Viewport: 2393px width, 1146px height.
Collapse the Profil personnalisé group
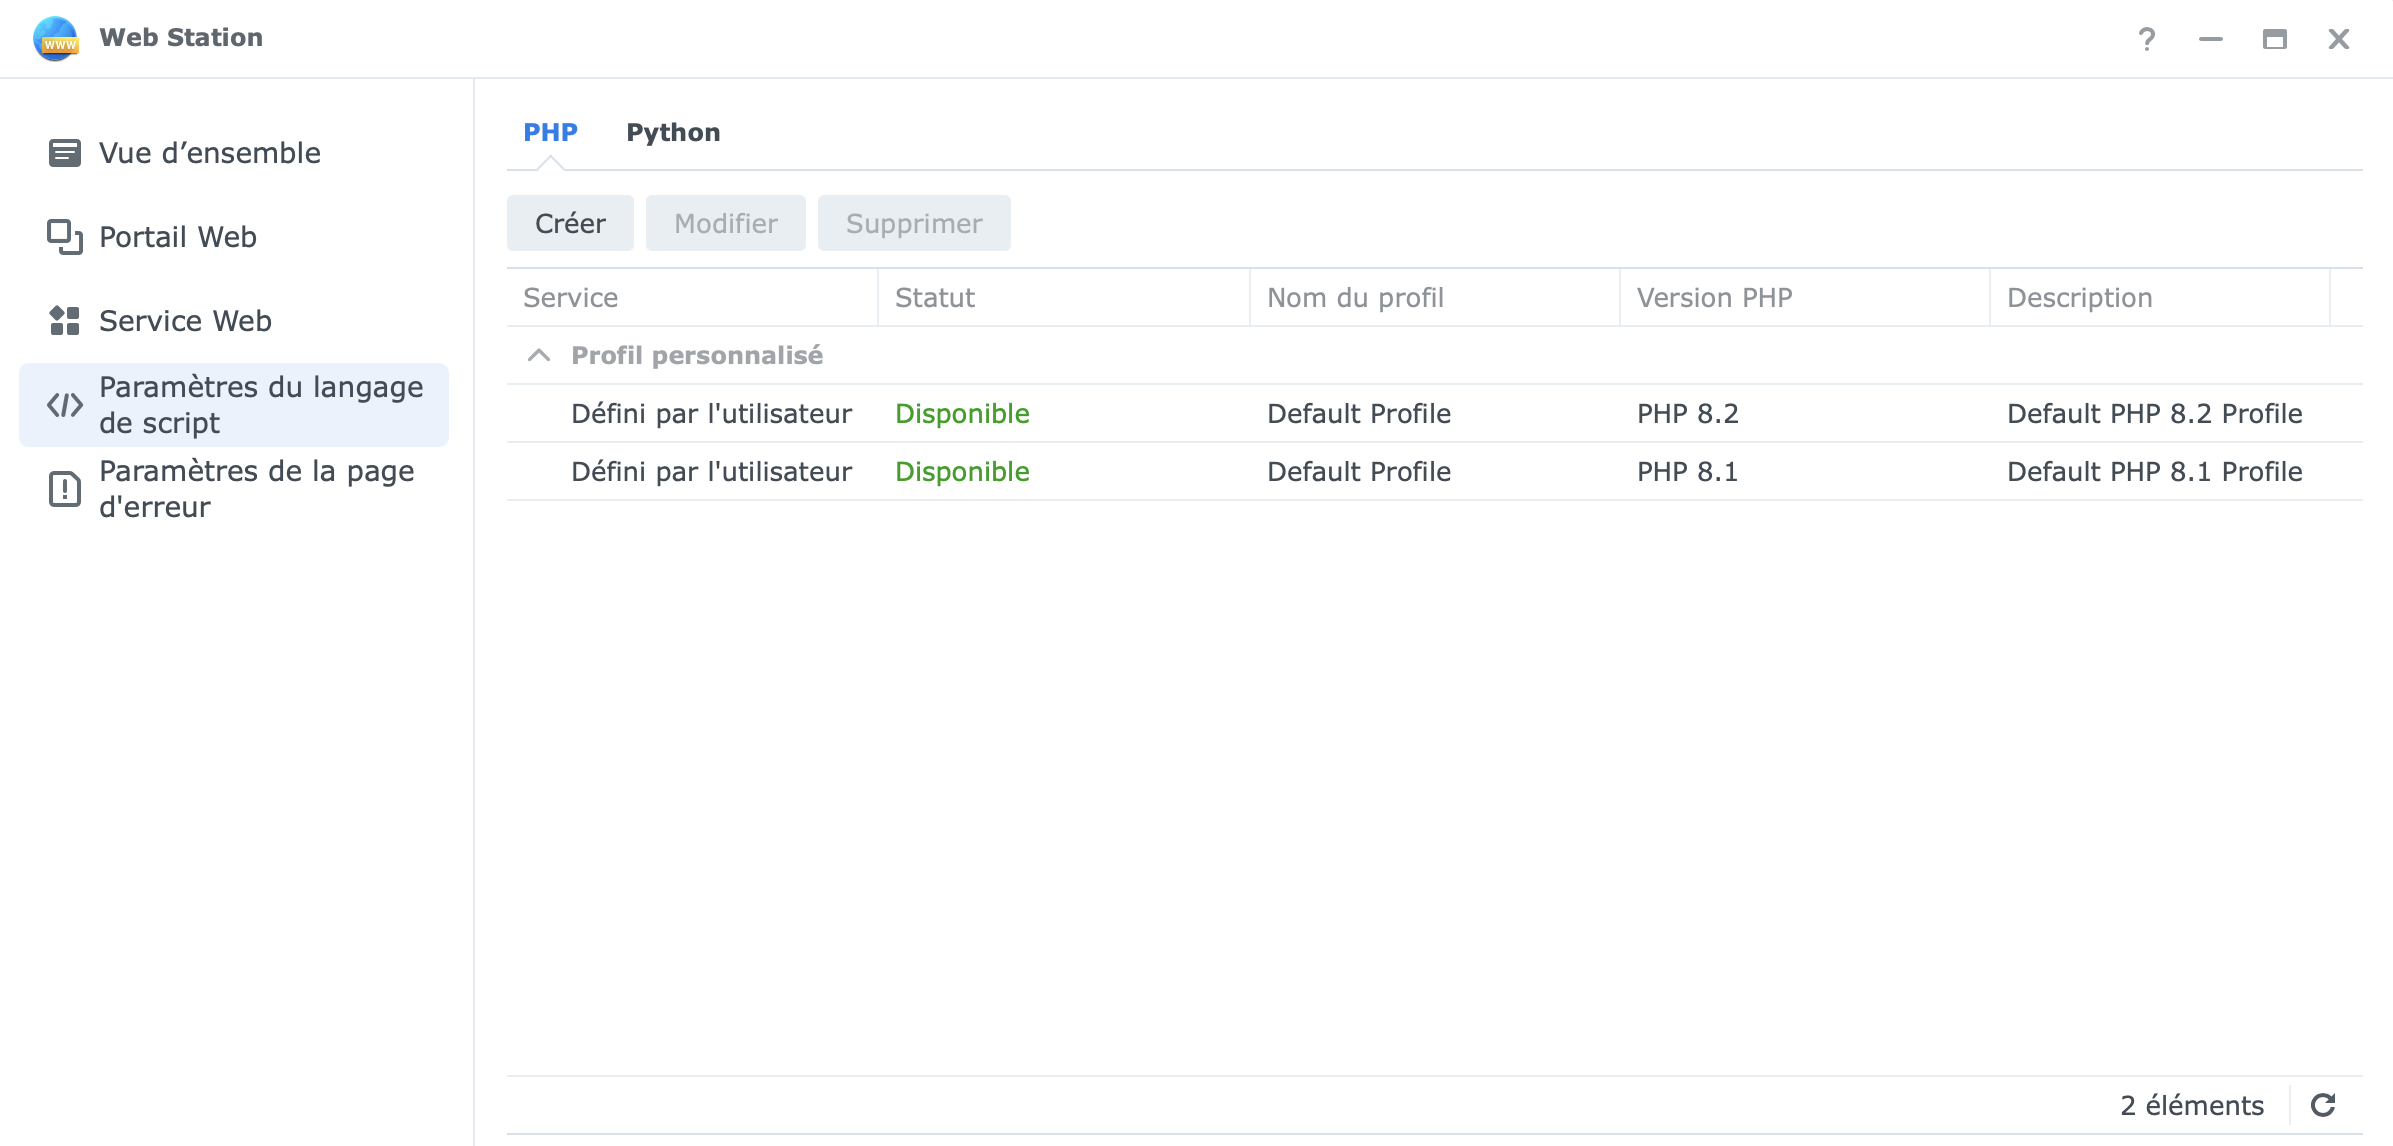(539, 355)
